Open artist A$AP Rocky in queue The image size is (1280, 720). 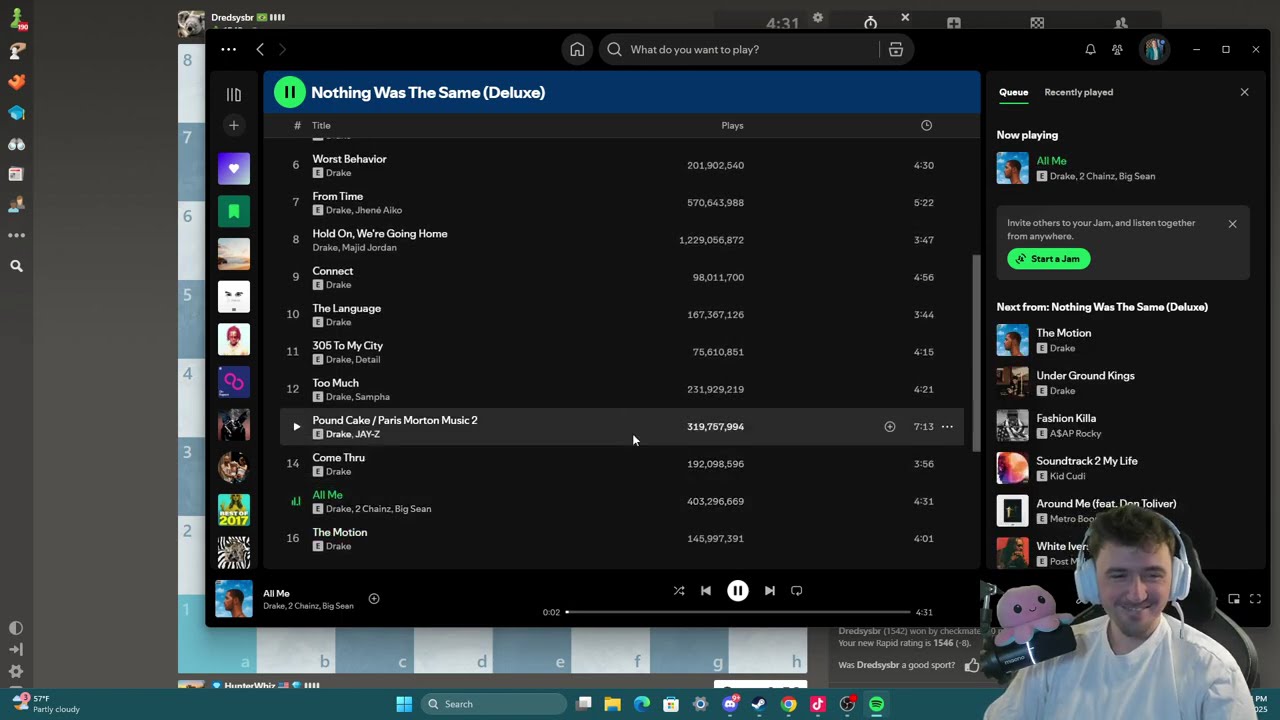click(x=1075, y=434)
